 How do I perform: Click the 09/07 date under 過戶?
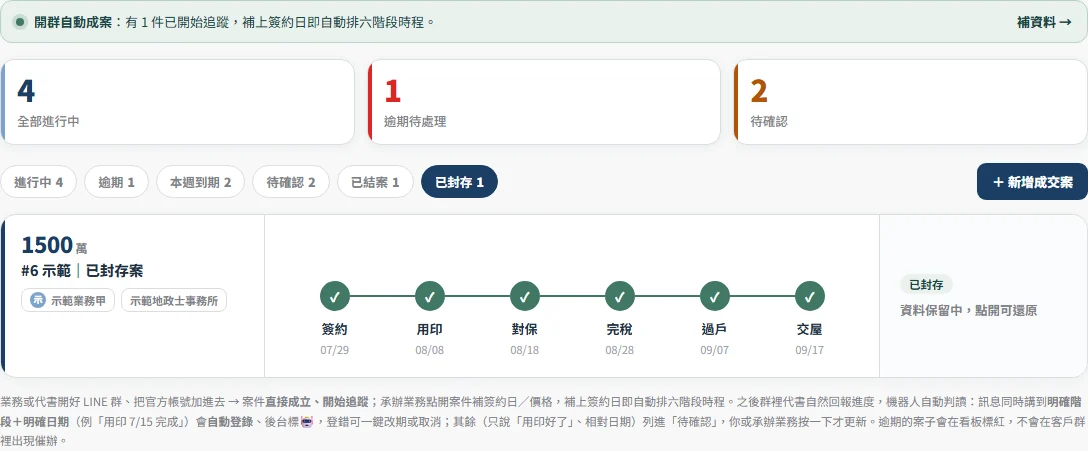pyautogui.click(x=715, y=350)
